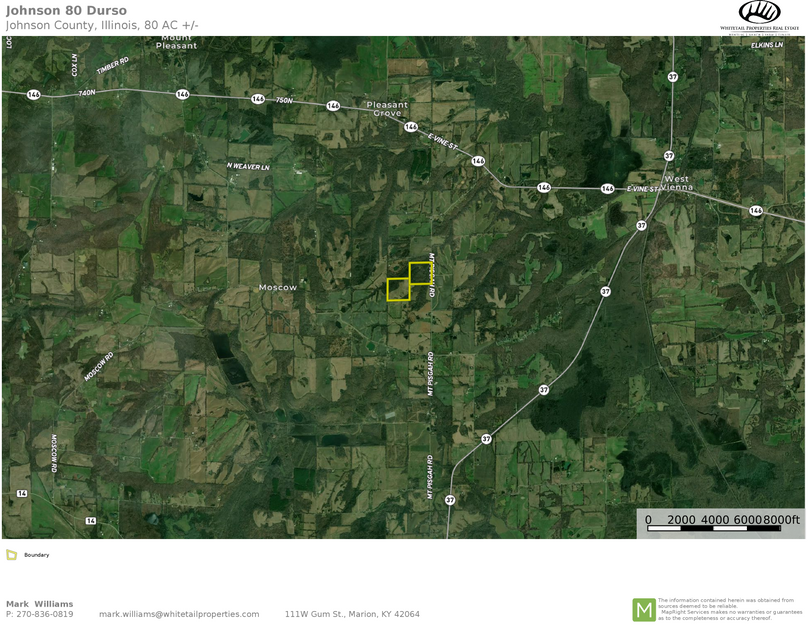This screenshot has height=625, width=808.
Task: Click the green MapRight M logo
Action: [x=643, y=609]
